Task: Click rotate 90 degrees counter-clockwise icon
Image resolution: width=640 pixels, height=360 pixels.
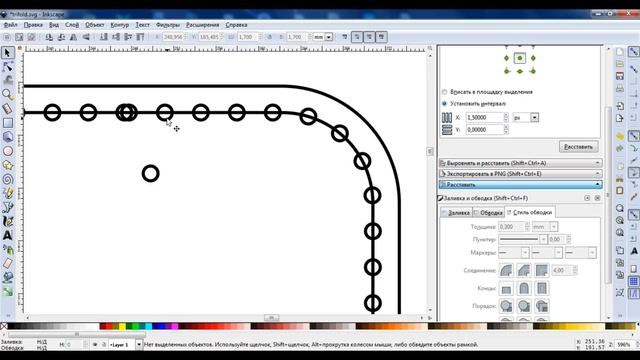Action: coord(49,37)
